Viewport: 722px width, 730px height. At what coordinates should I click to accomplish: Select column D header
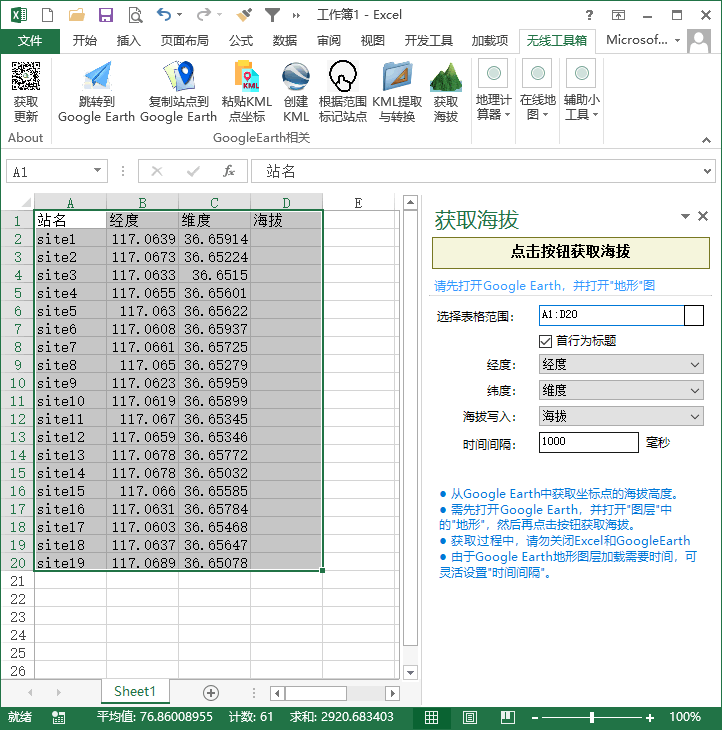[286, 203]
